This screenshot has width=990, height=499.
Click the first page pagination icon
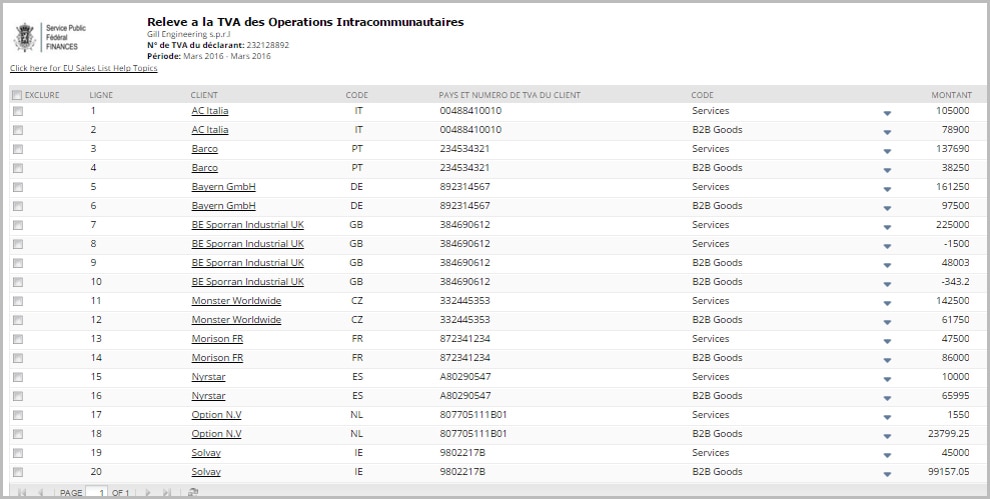22,492
